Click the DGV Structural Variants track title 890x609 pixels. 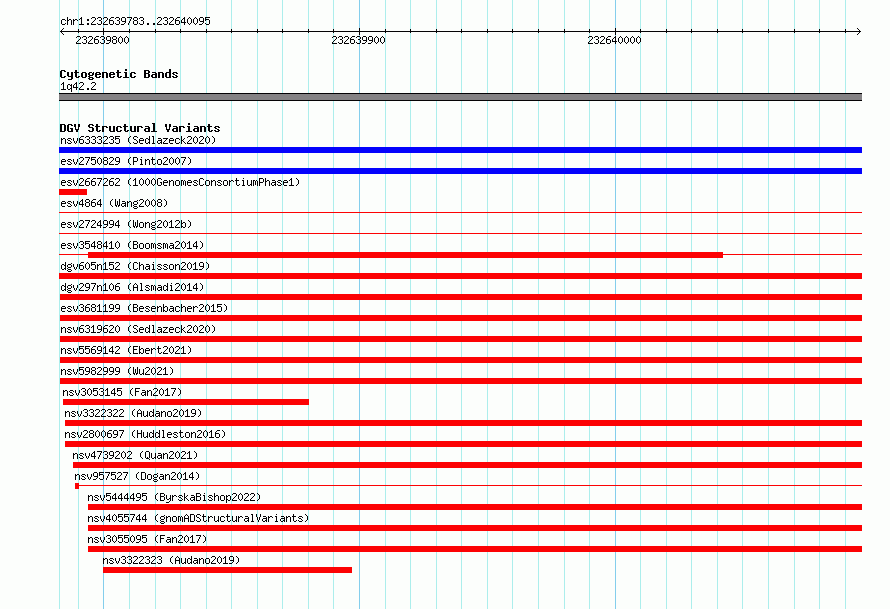pos(140,128)
